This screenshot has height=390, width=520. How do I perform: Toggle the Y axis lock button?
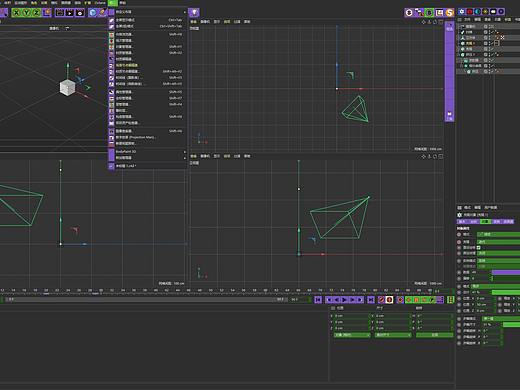26,13
